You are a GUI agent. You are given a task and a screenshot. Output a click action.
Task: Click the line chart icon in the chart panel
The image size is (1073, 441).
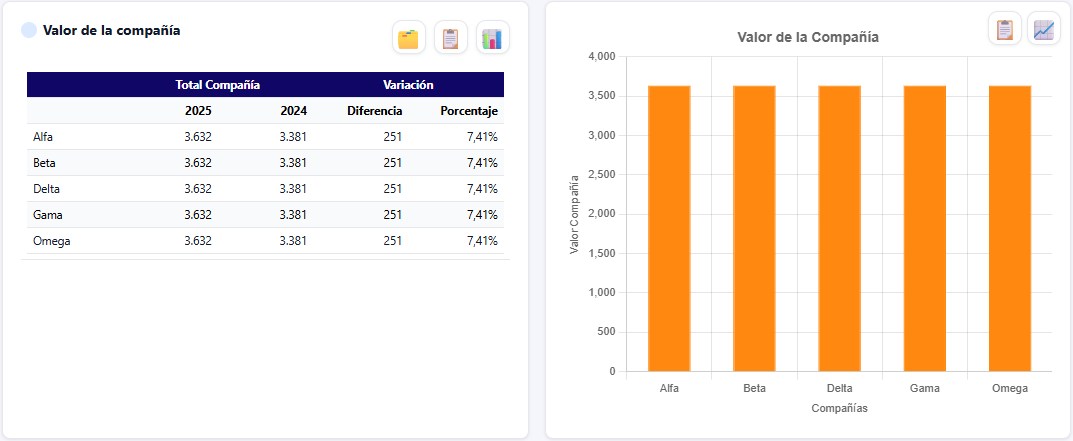1044,29
